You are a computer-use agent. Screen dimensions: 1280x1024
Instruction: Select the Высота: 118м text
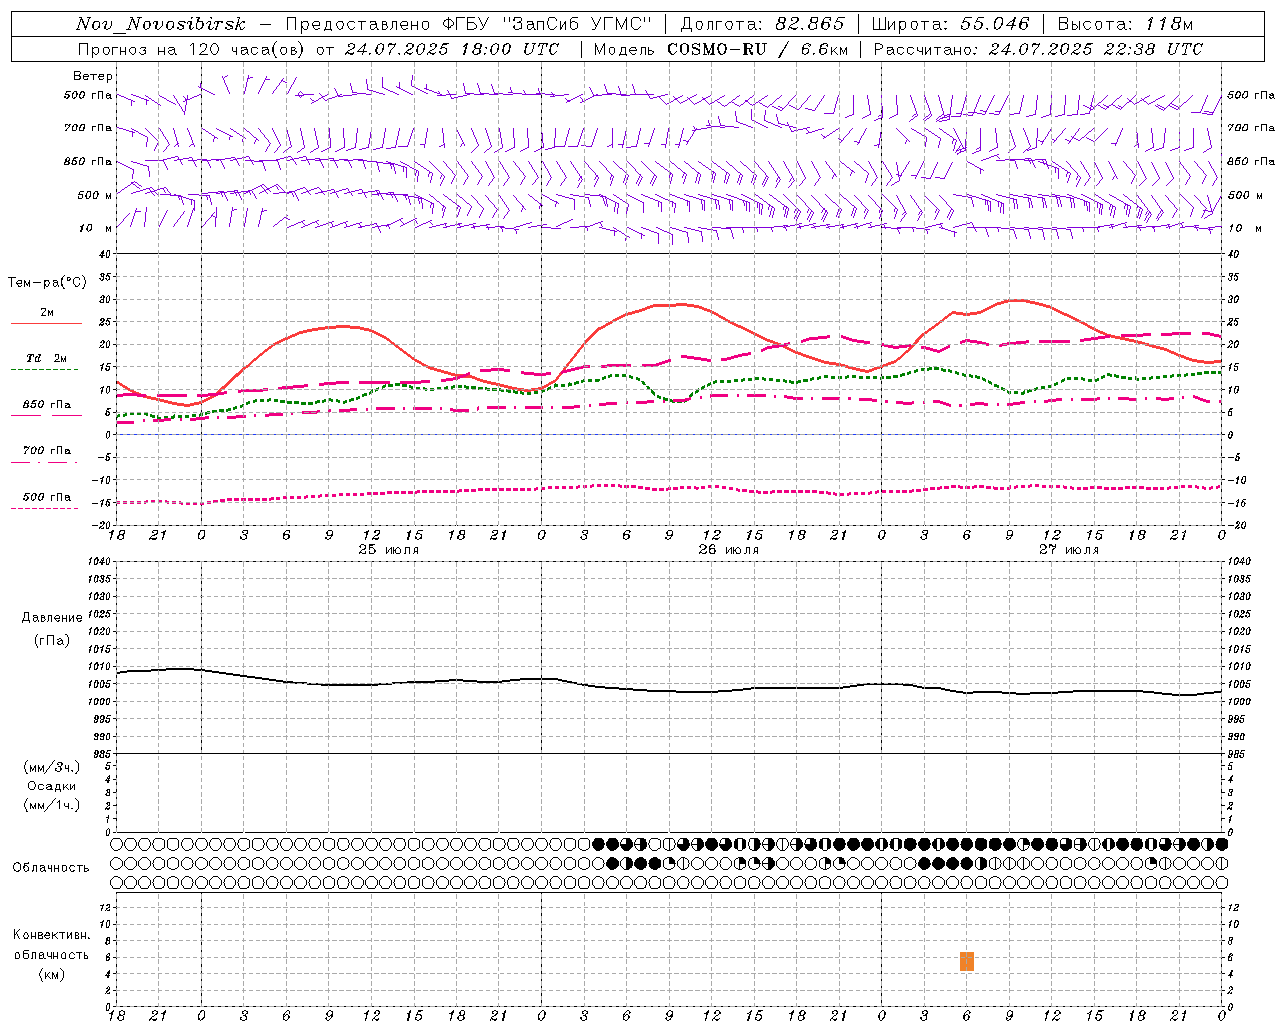pyautogui.click(x=1125, y=24)
